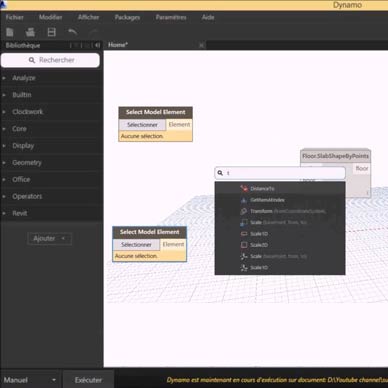
Task: Click the Undo arrow icon
Action: tap(72, 32)
